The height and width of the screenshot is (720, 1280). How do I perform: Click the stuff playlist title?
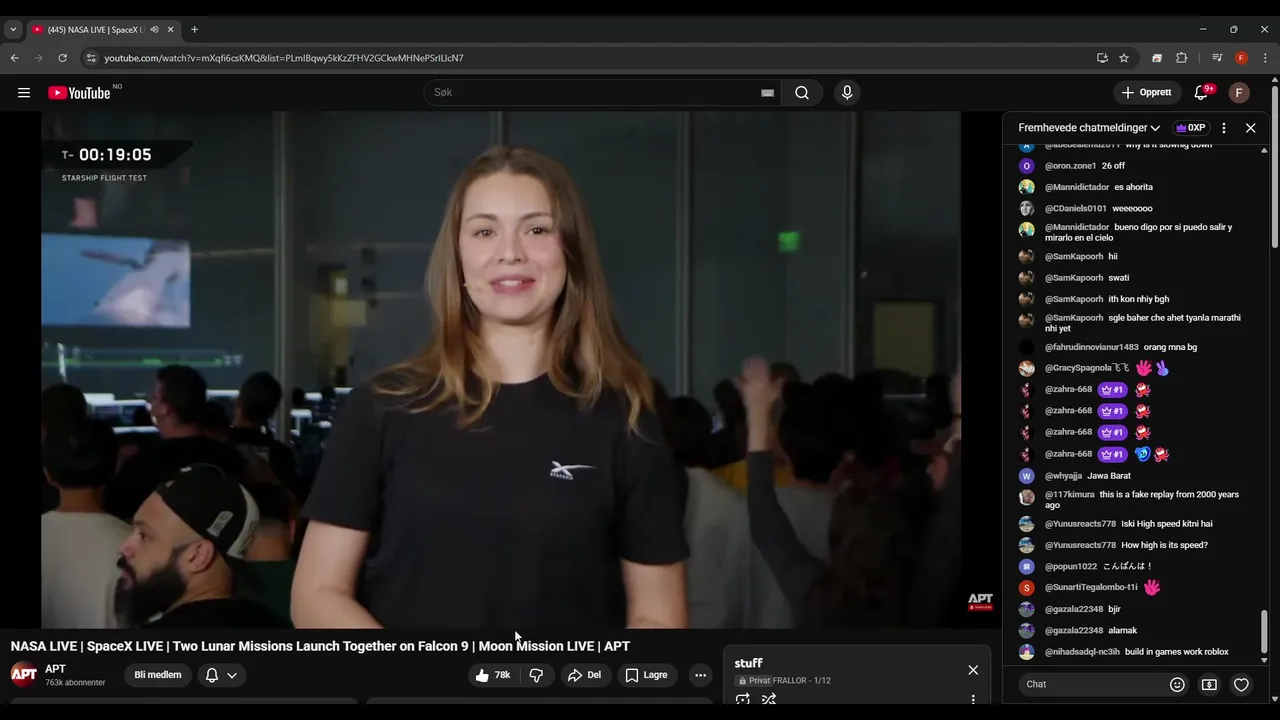tap(748, 663)
